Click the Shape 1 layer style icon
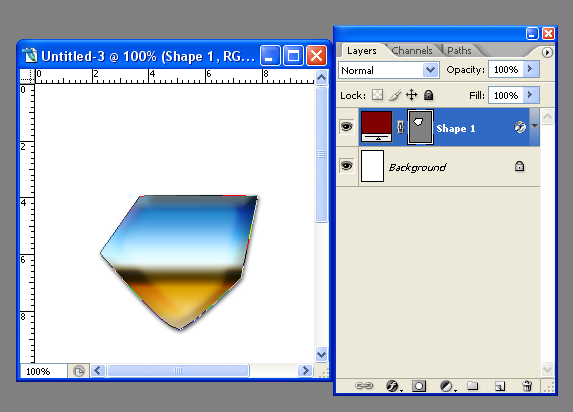 click(520, 127)
